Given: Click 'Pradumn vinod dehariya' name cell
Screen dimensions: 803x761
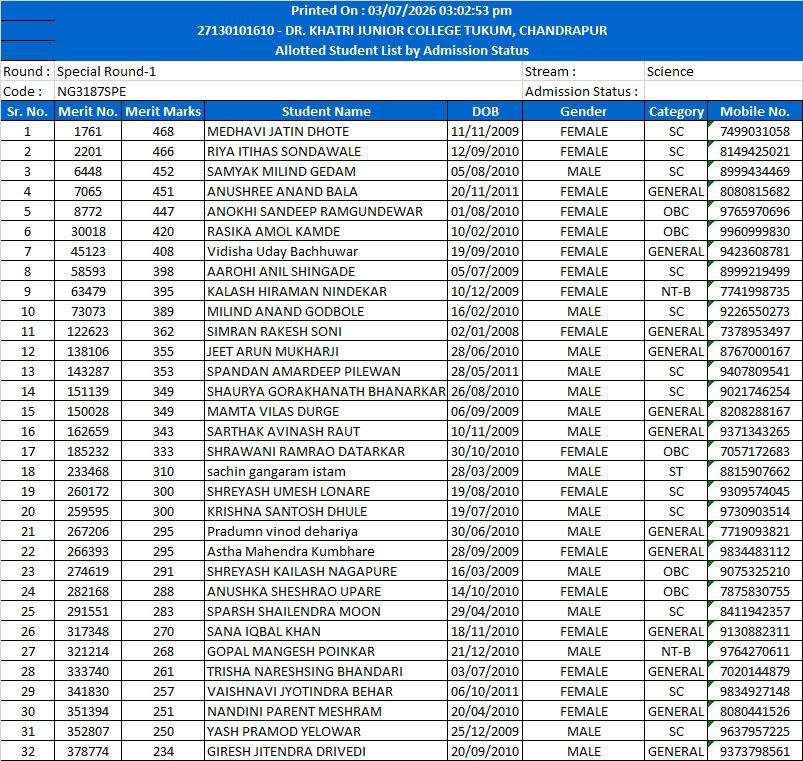Looking at the screenshot, I should [326, 531].
